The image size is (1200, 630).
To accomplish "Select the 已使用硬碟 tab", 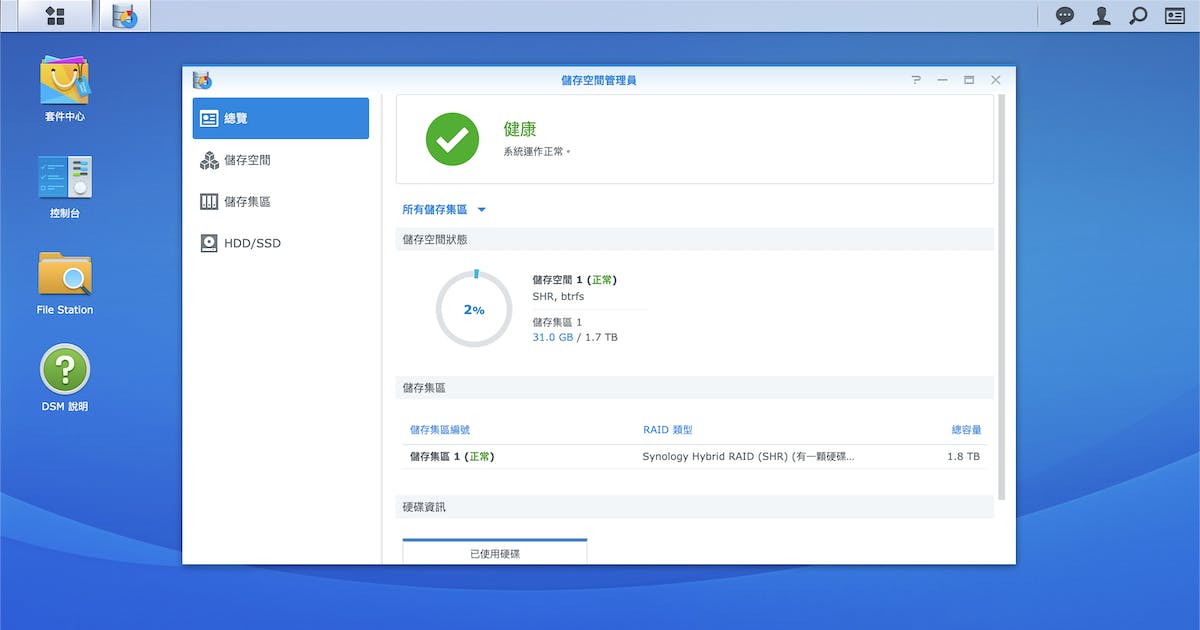I will [x=495, y=551].
